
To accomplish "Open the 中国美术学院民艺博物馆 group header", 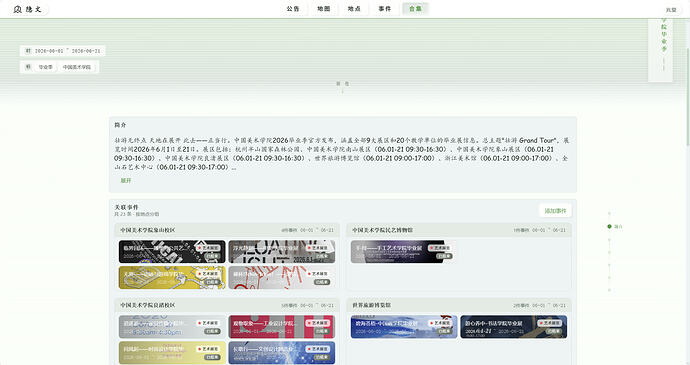I will tap(459, 230).
